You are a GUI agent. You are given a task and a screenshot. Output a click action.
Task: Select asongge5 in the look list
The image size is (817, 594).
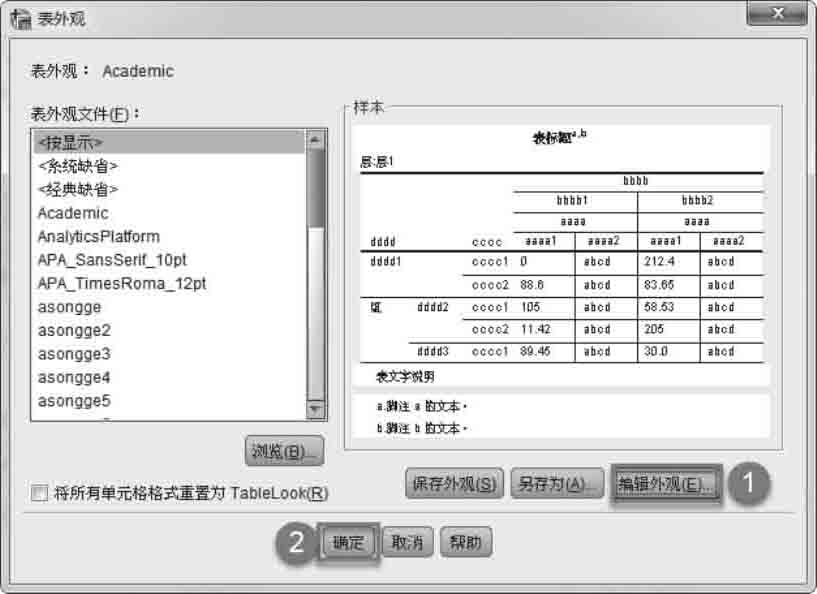click(169, 401)
